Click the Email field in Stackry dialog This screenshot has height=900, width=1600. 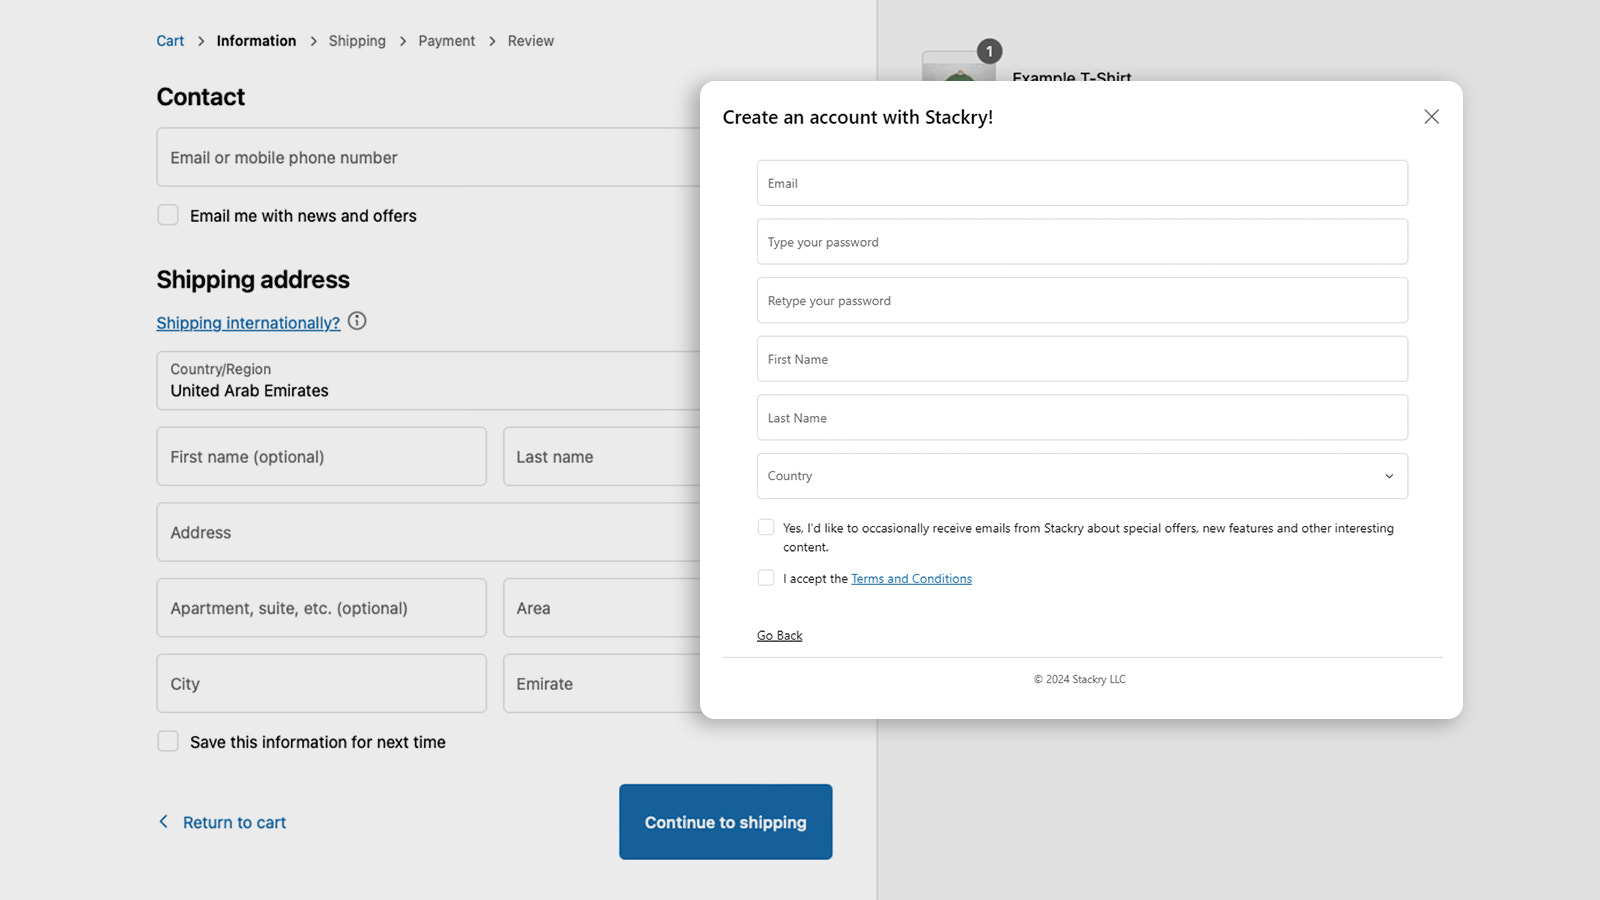point(1082,183)
